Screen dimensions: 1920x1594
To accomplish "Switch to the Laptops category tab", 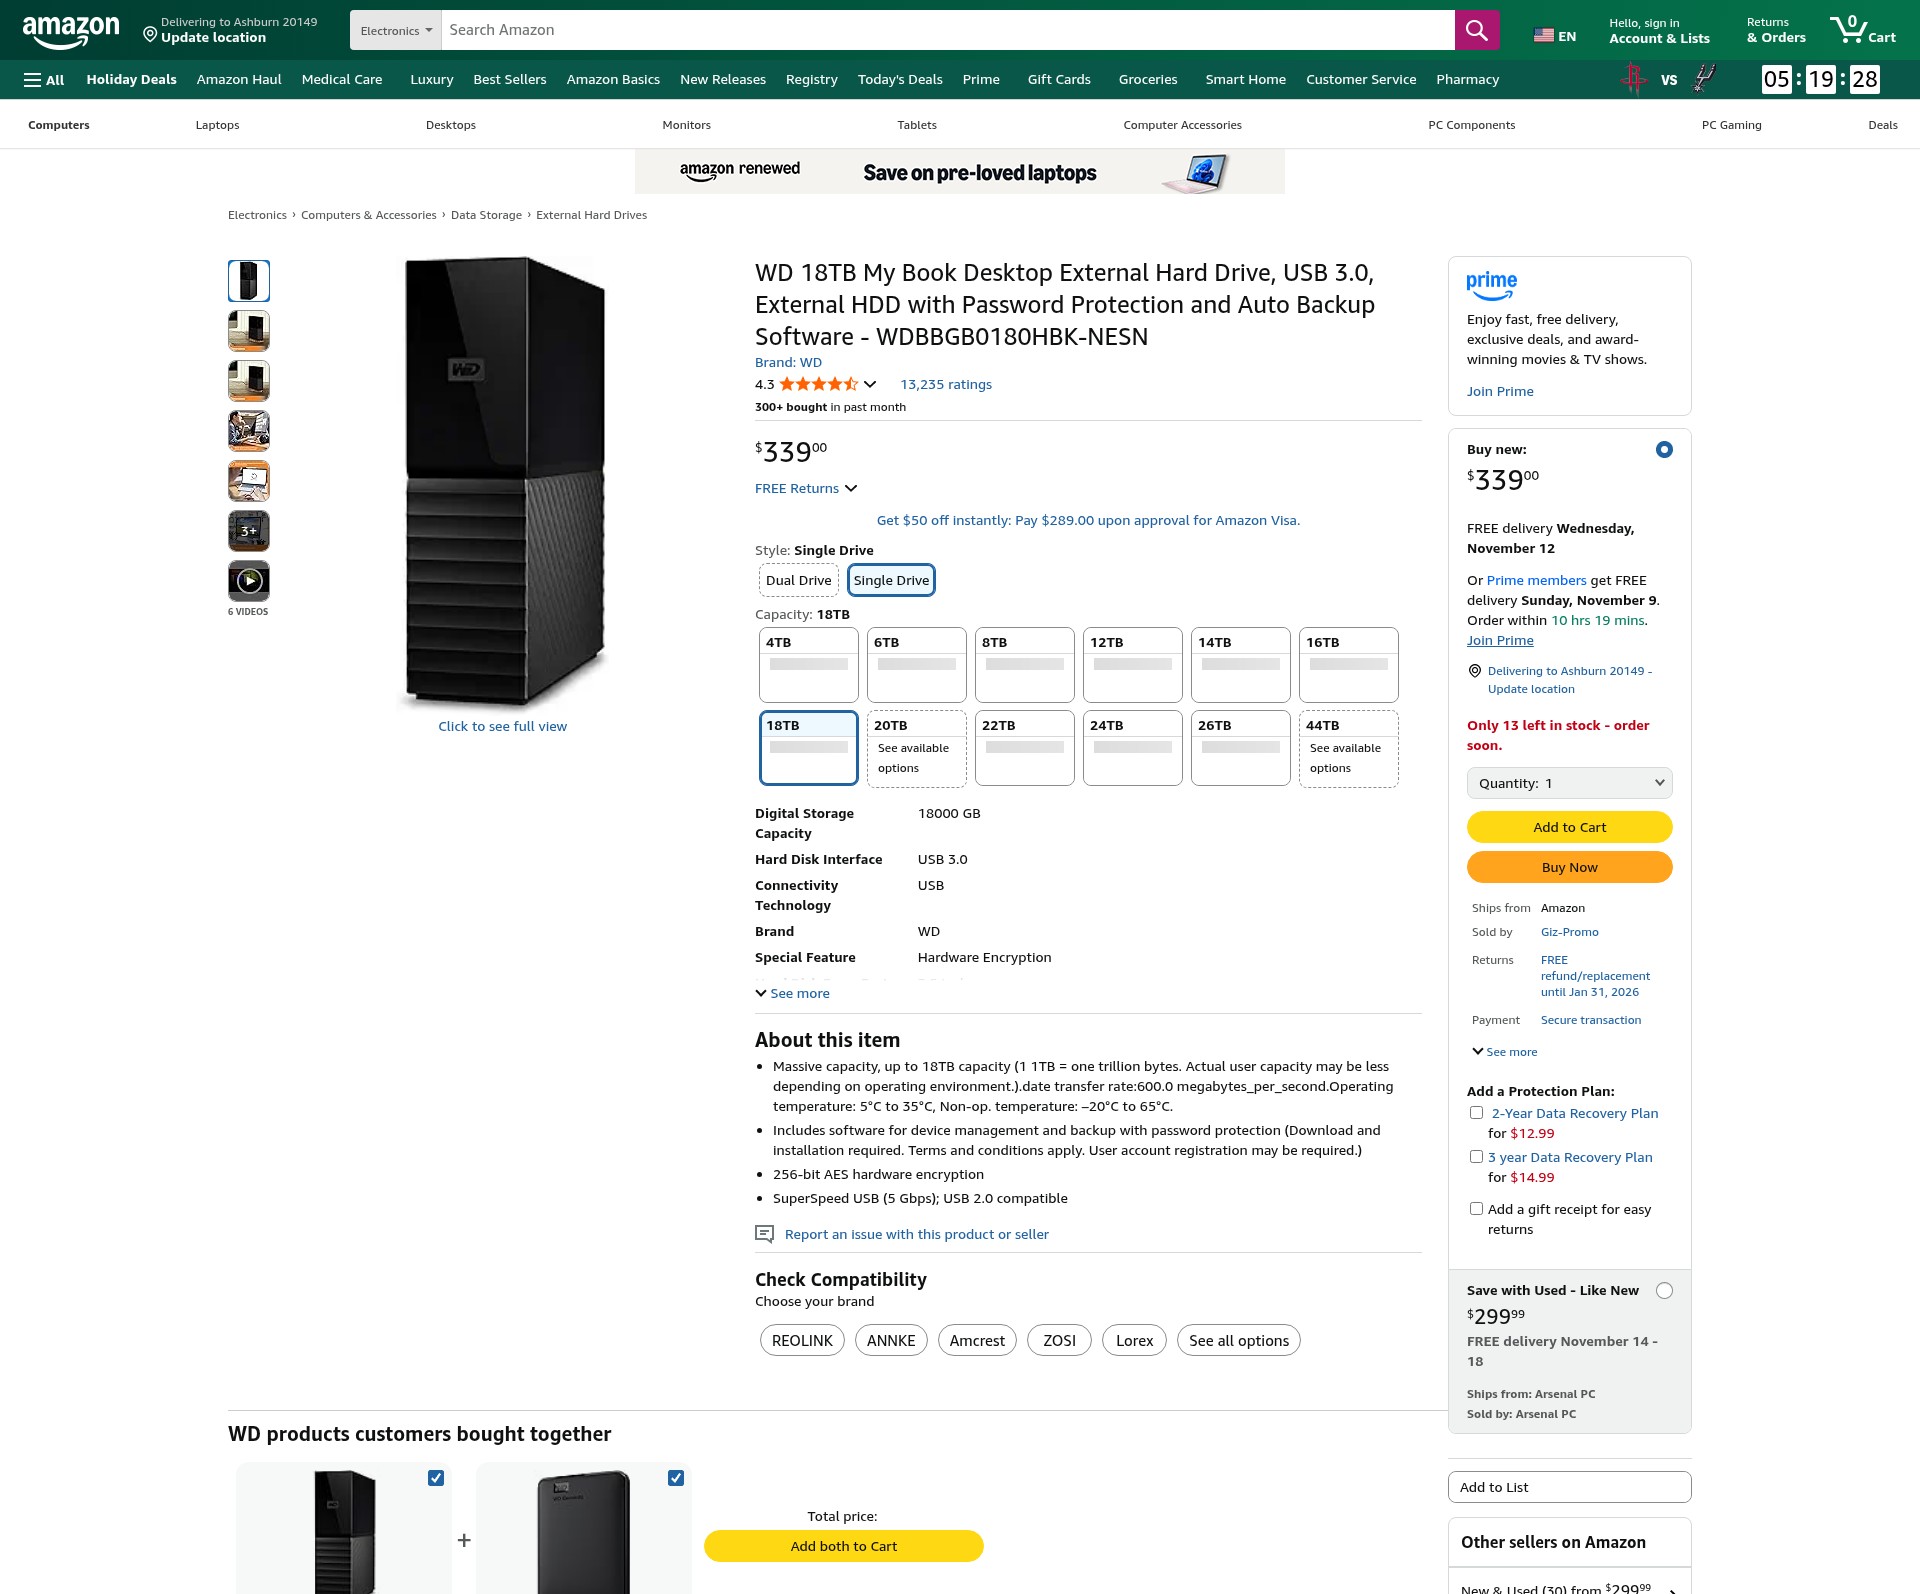I will point(217,125).
